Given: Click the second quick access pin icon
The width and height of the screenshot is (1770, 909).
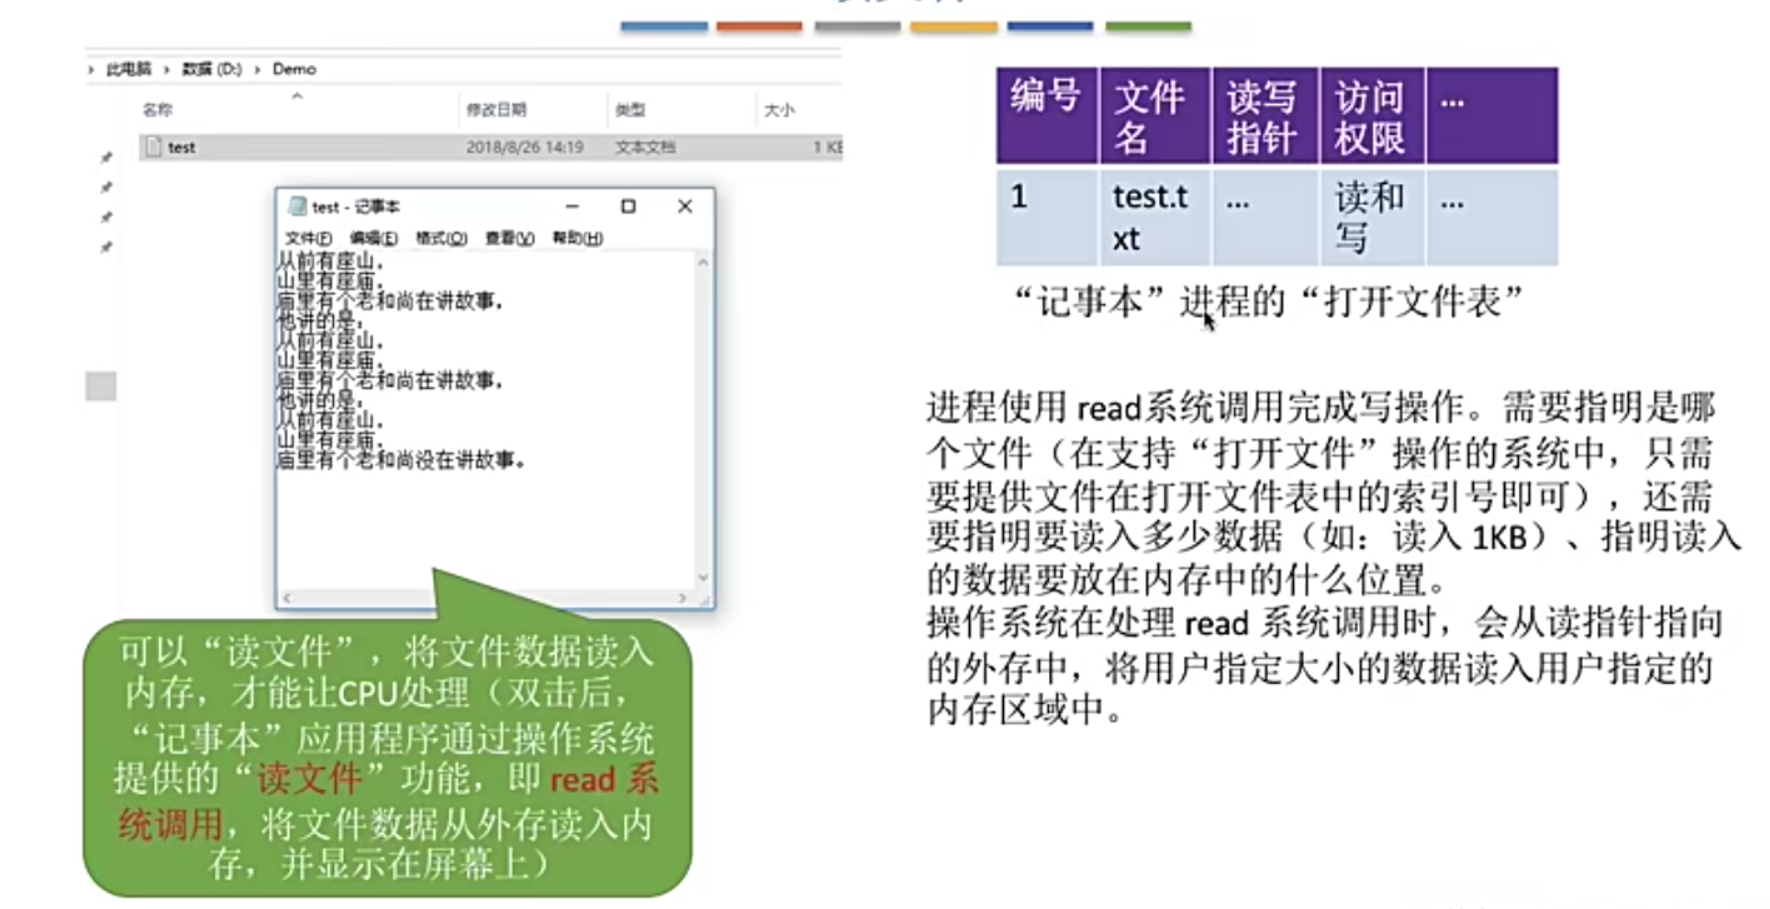Looking at the screenshot, I should click(x=106, y=187).
